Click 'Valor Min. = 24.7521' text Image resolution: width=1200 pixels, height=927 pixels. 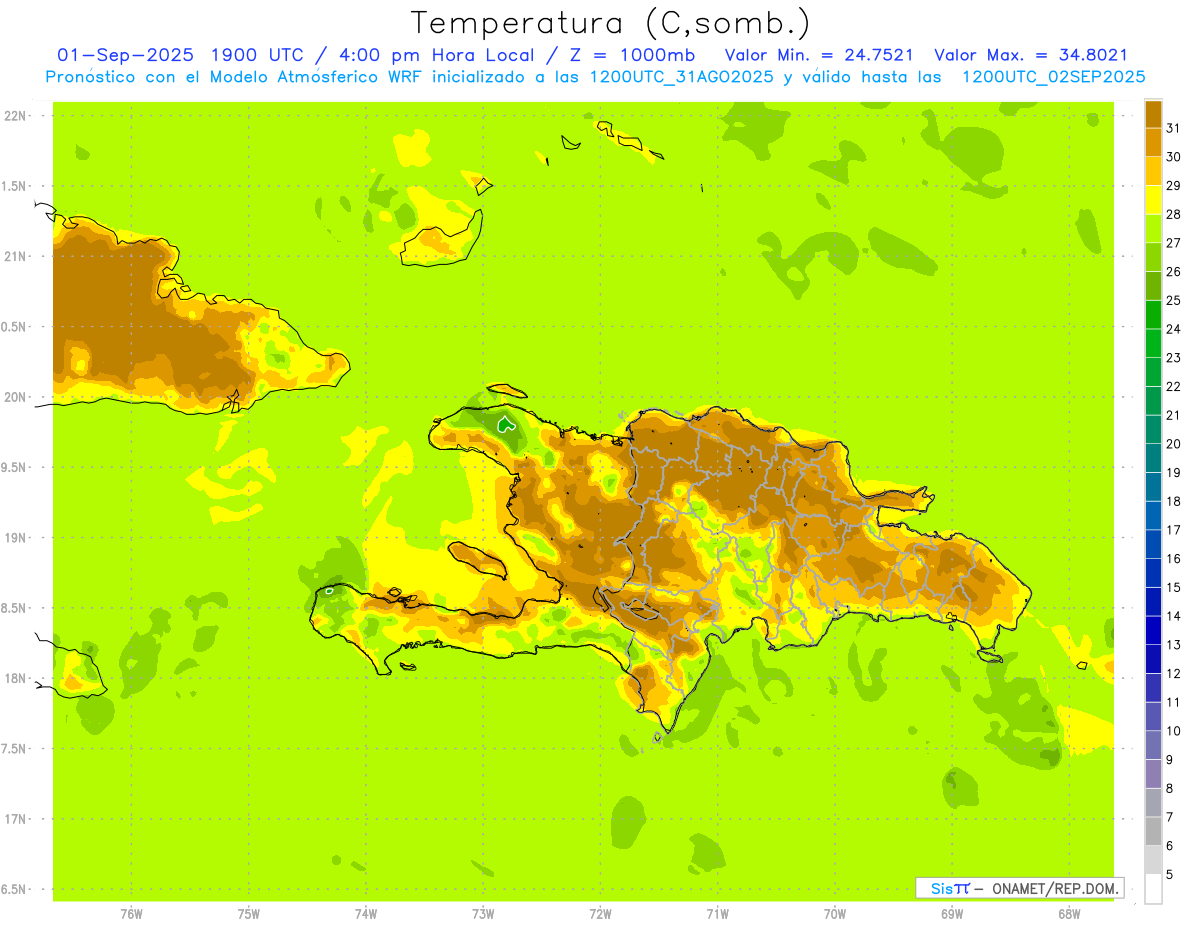[x=818, y=55]
